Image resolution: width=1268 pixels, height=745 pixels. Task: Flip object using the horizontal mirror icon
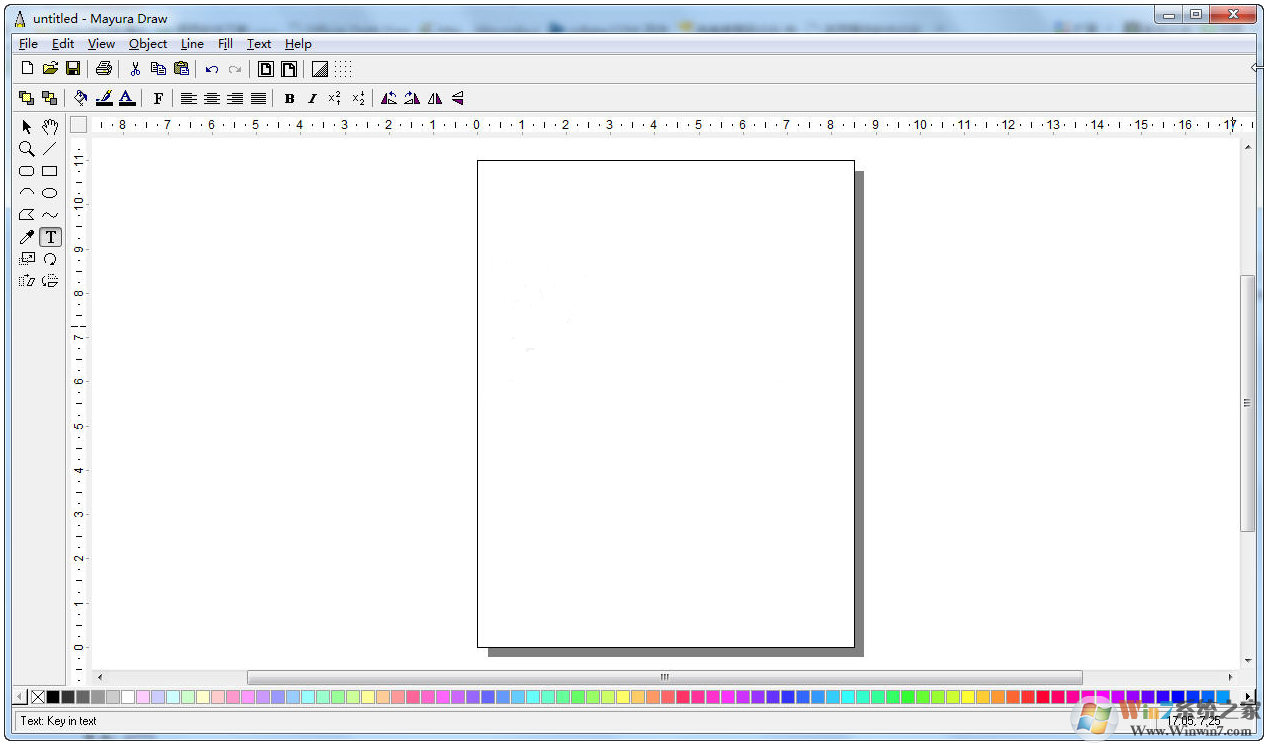point(435,98)
